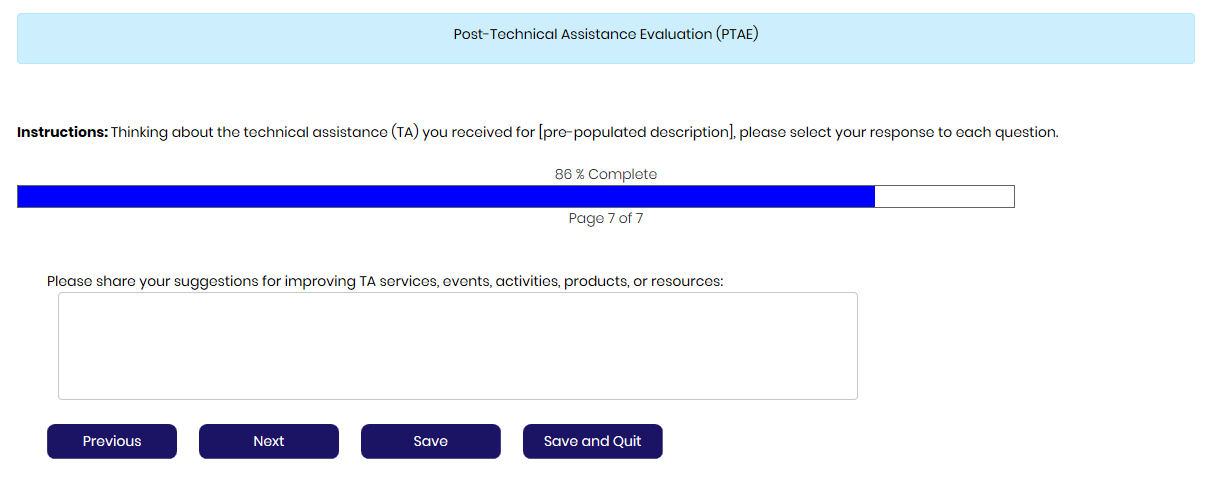Click the unfilled white end of progress bar
The width and height of the screenshot is (1218, 480).
(x=944, y=197)
